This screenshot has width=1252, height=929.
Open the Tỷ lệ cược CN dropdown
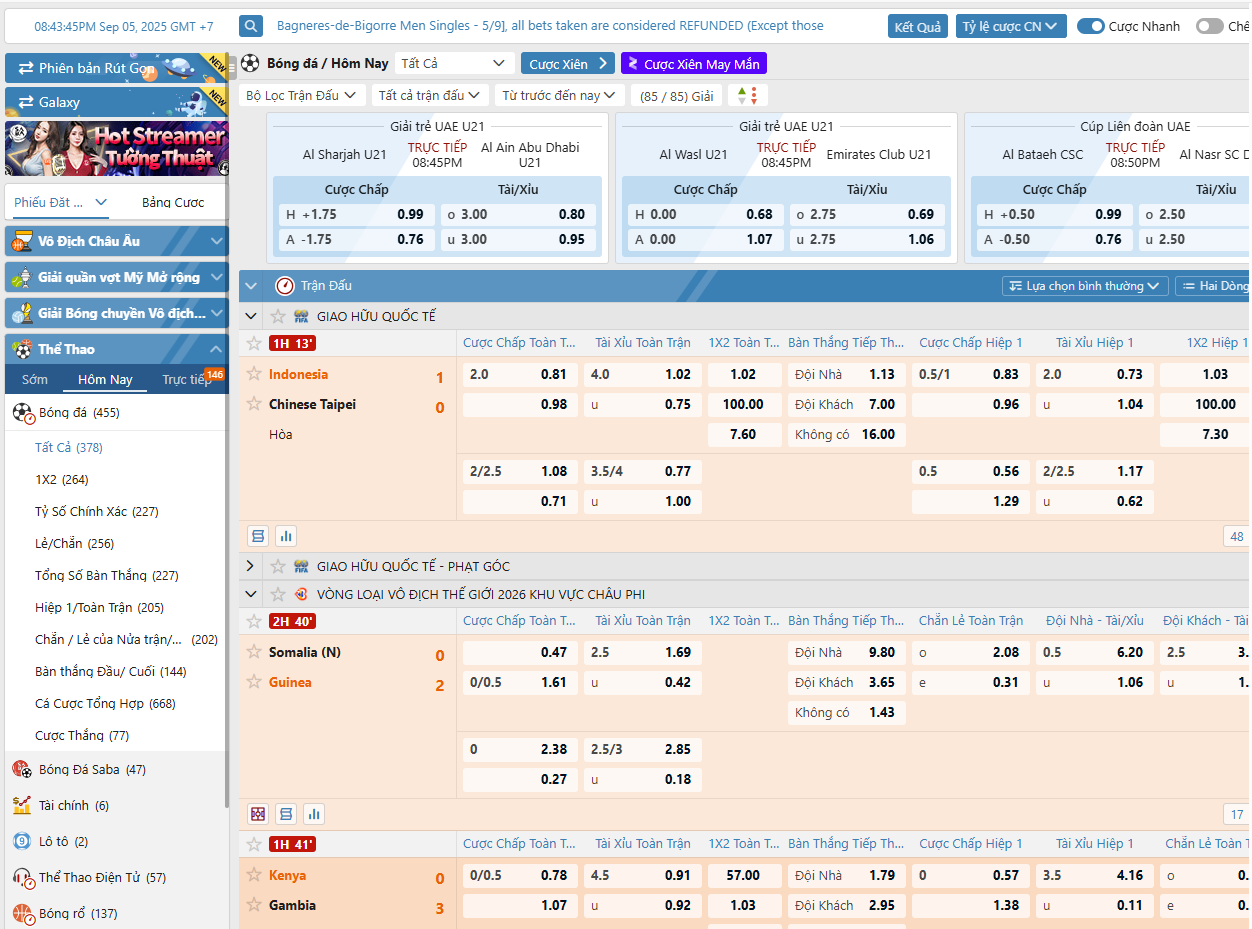click(1010, 26)
